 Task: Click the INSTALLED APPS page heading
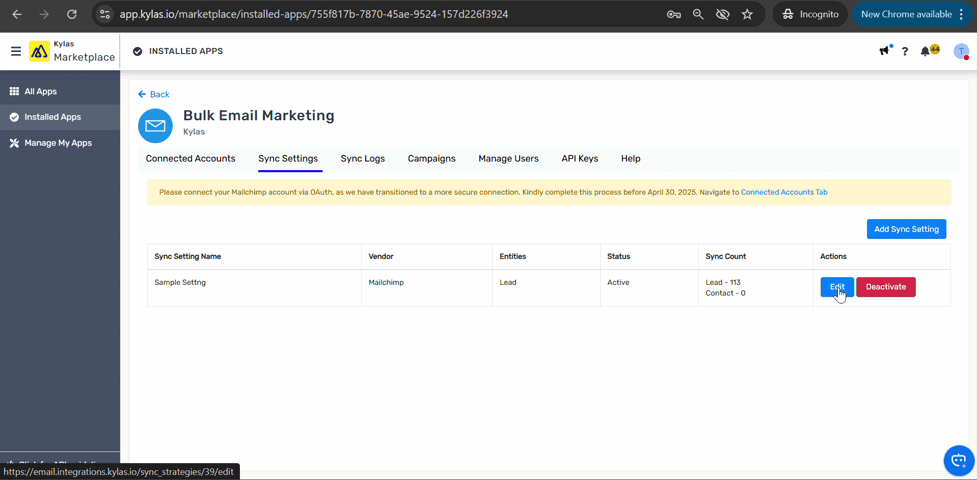click(186, 51)
